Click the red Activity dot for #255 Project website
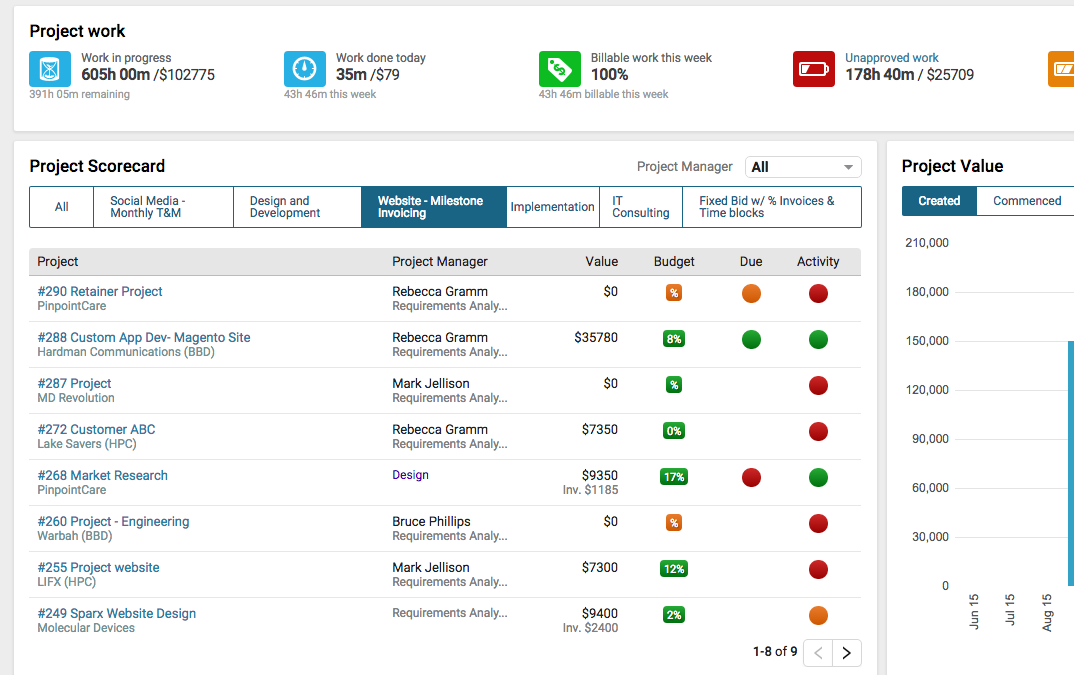 point(818,569)
